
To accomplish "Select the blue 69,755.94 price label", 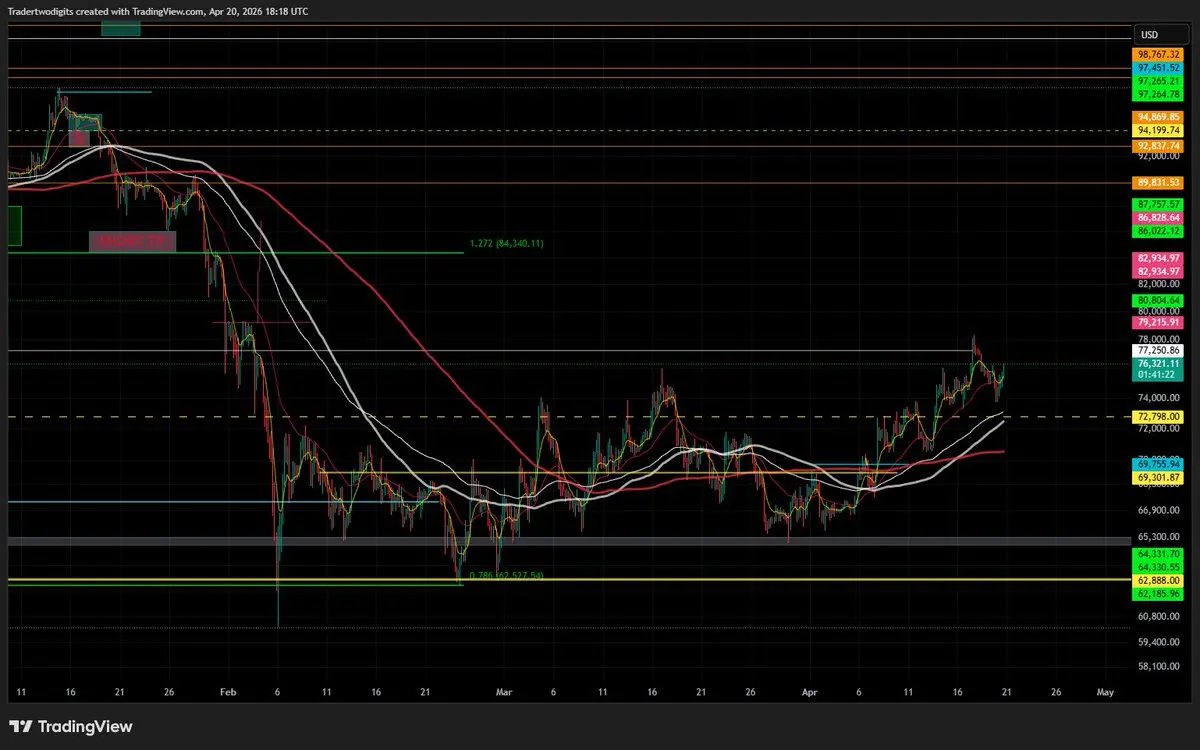I will tap(1158, 464).
